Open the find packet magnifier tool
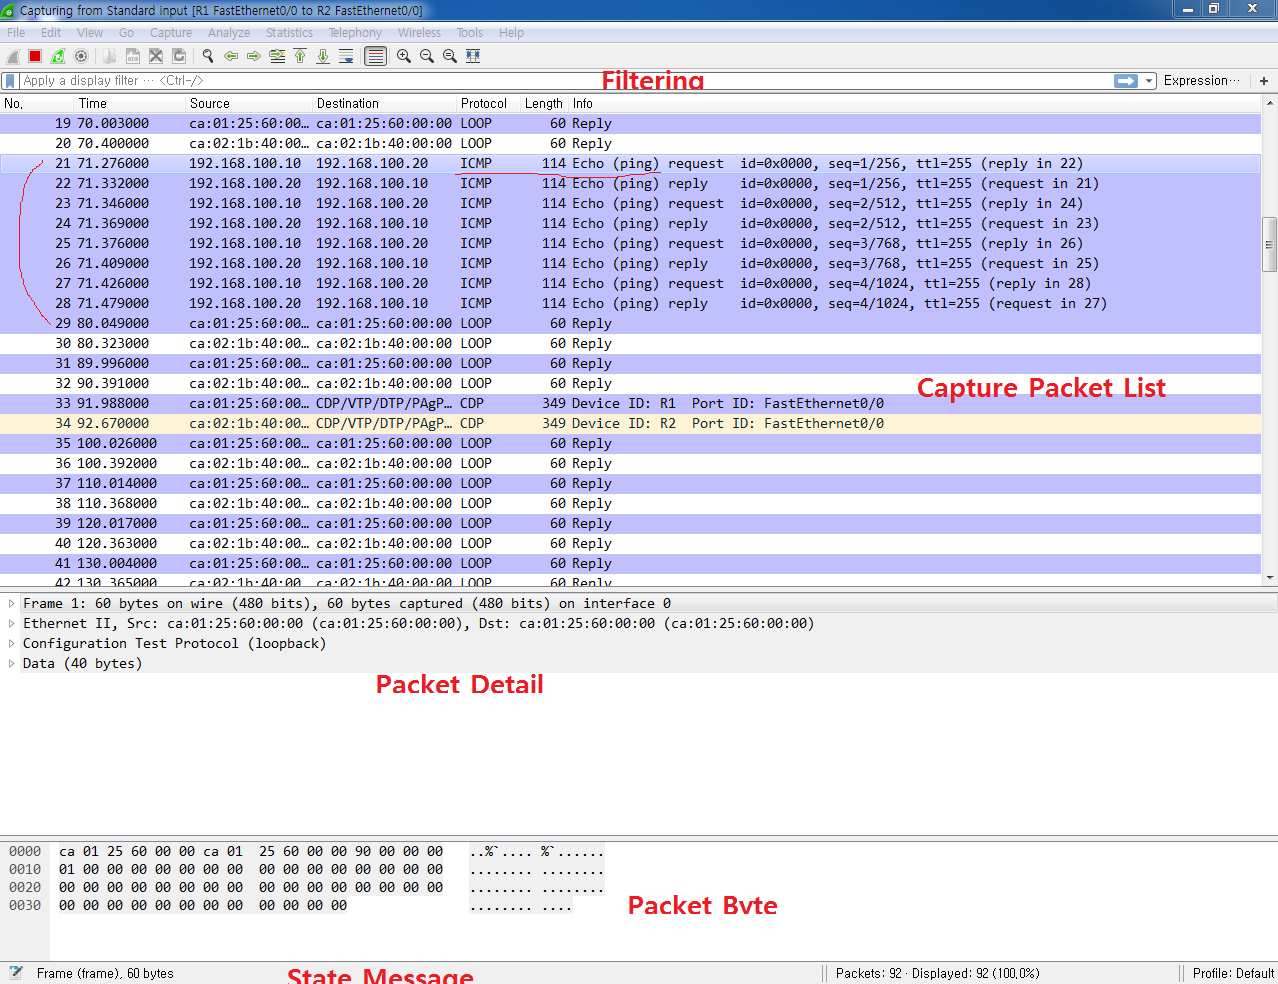 click(x=208, y=56)
